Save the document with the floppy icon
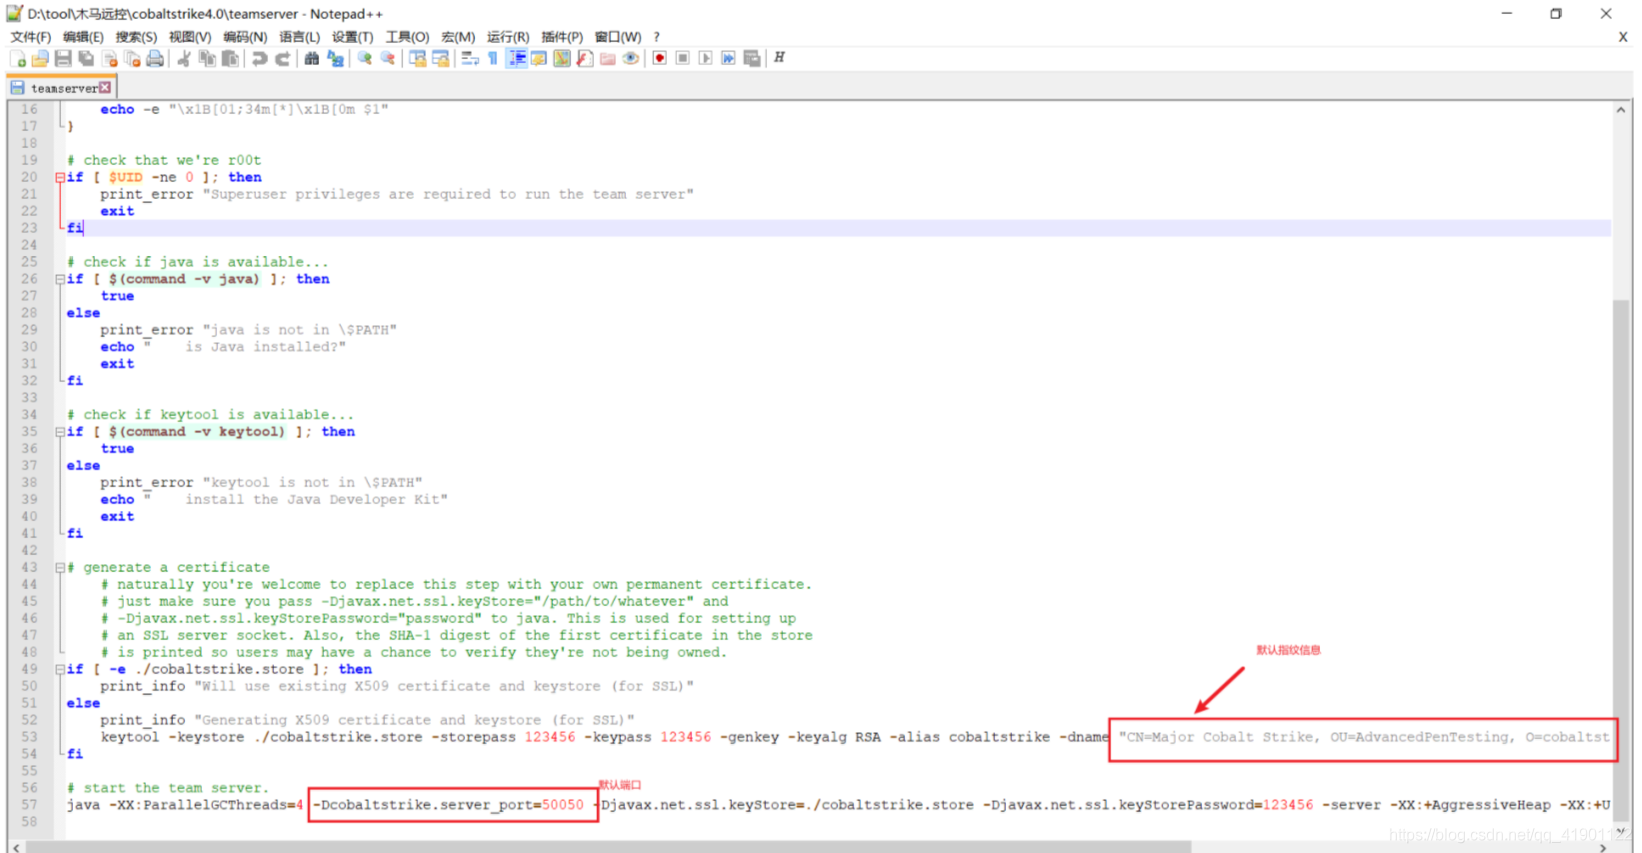 point(63,59)
